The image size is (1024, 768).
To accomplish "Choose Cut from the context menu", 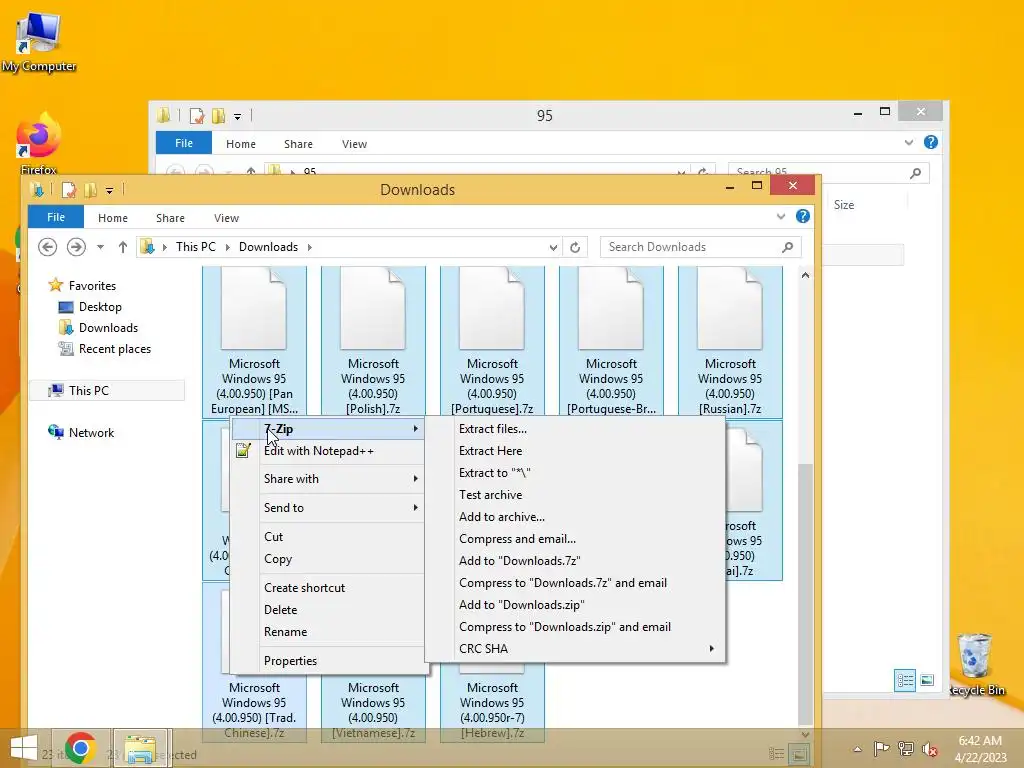I will (x=328, y=537).
